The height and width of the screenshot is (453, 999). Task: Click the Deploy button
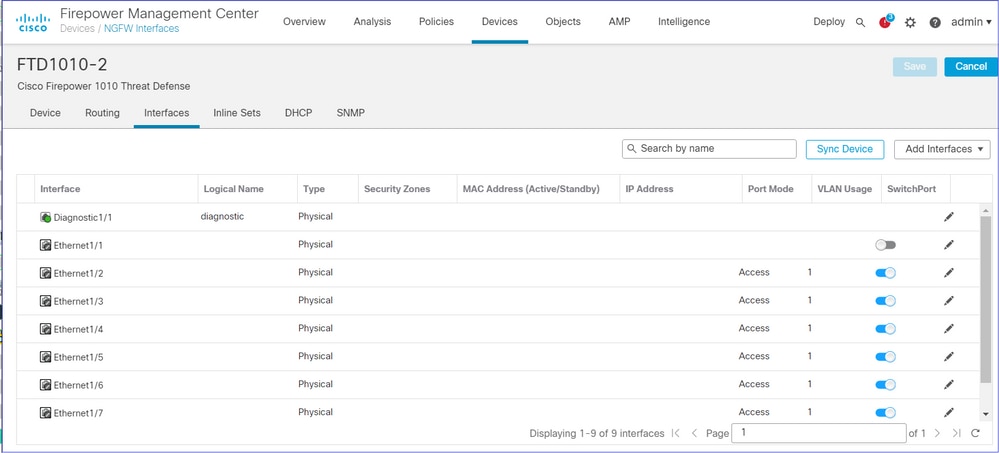coord(829,22)
